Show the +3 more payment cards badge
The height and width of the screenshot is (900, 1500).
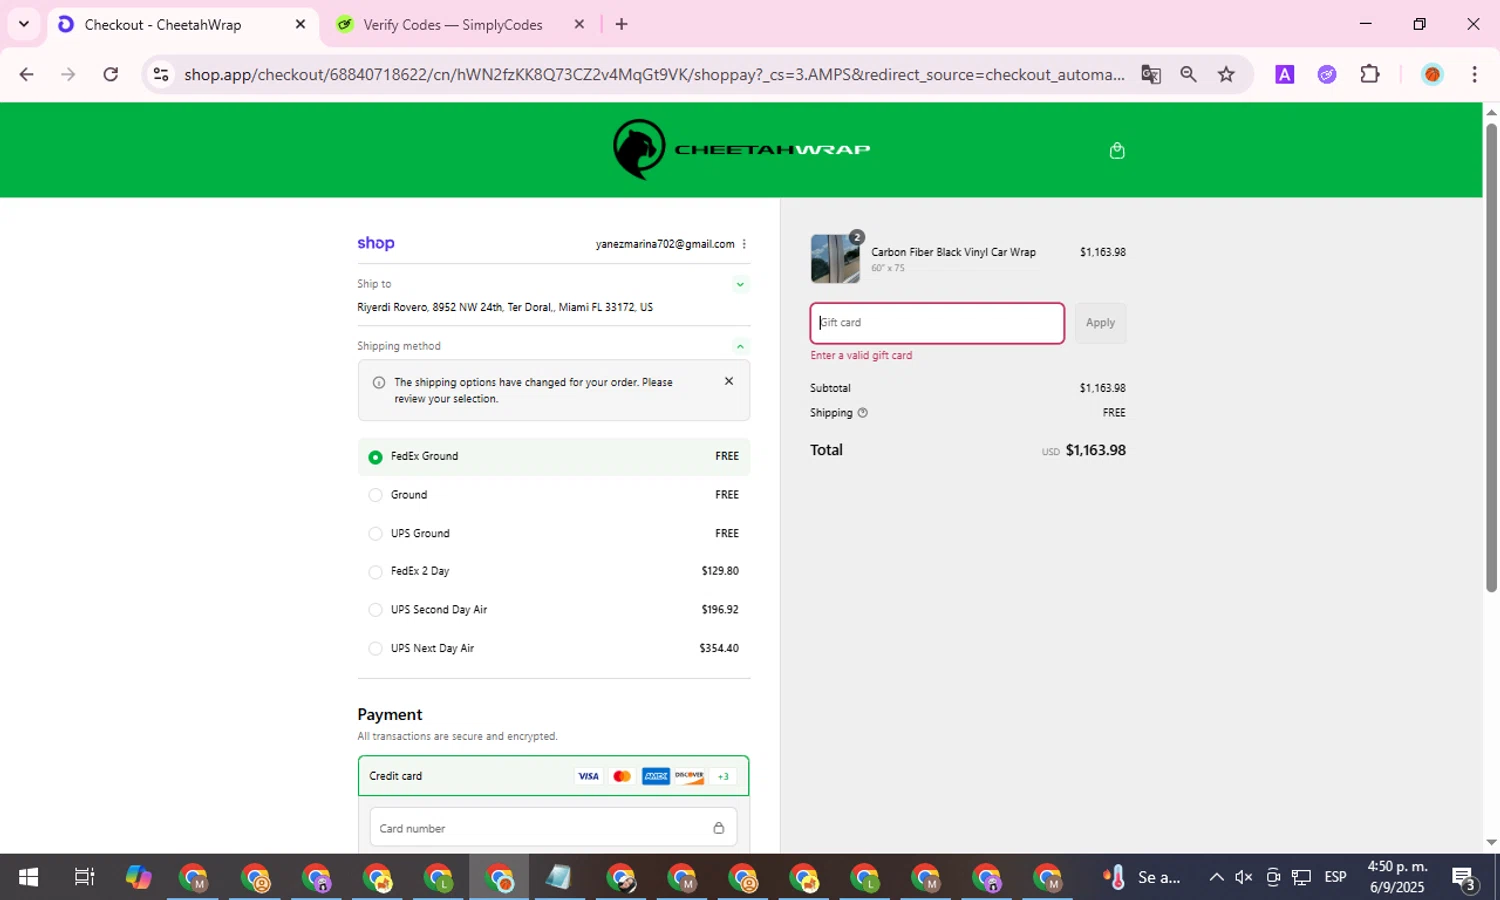click(723, 776)
